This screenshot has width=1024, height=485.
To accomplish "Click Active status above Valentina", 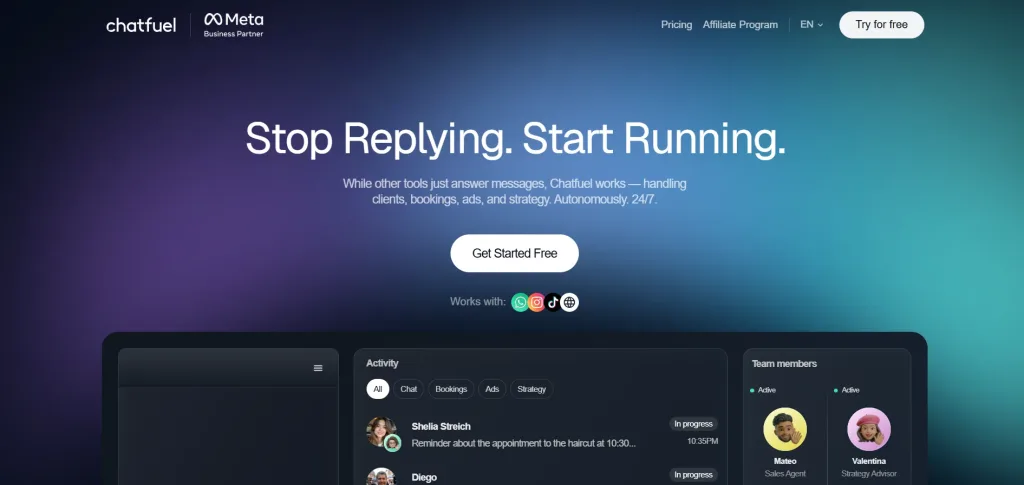I will coord(847,390).
